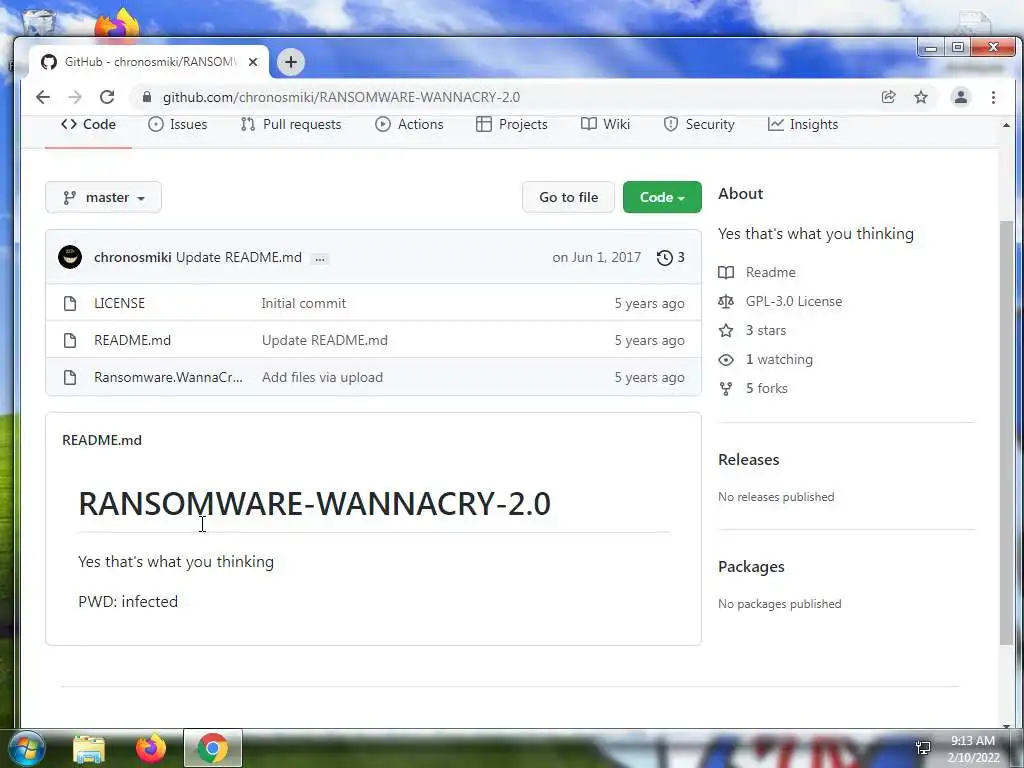
Task: Click the page vertical scrollbar thumb
Action: point(1006,431)
